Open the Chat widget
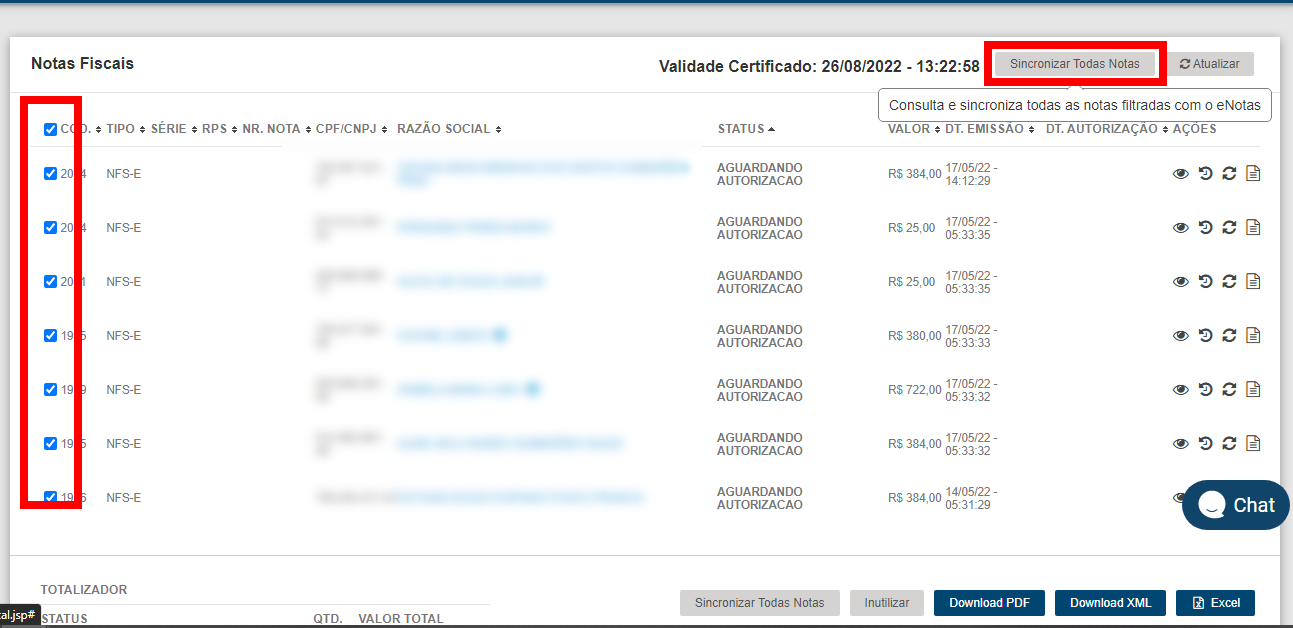 (1236, 505)
